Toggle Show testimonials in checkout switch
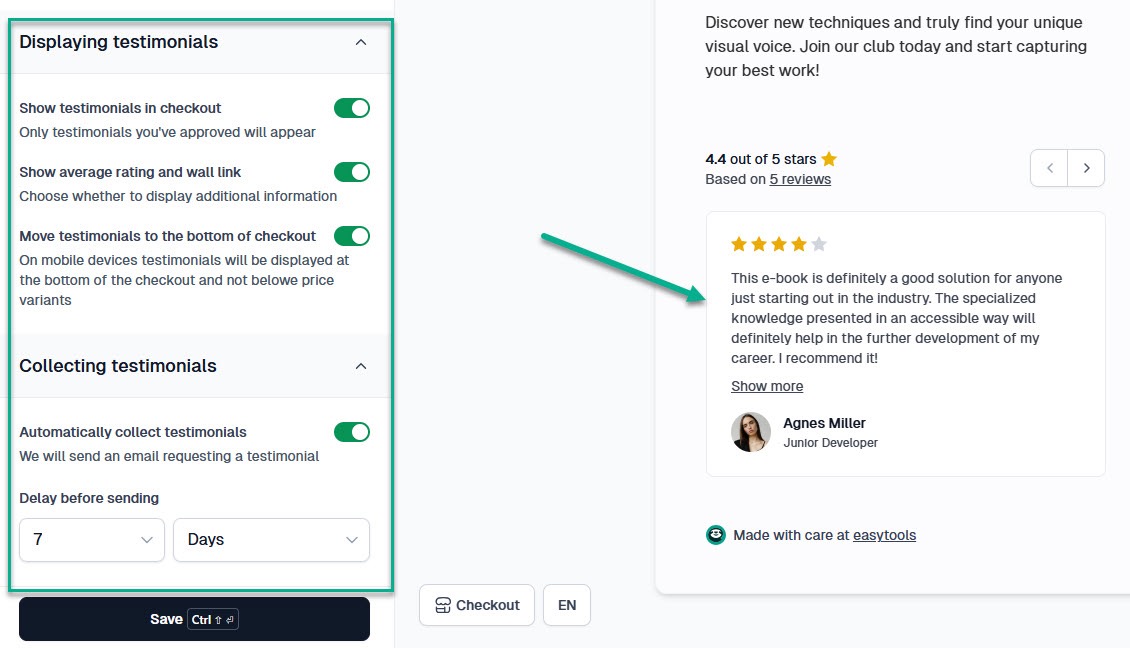Image resolution: width=1130 pixels, height=648 pixels. click(352, 108)
